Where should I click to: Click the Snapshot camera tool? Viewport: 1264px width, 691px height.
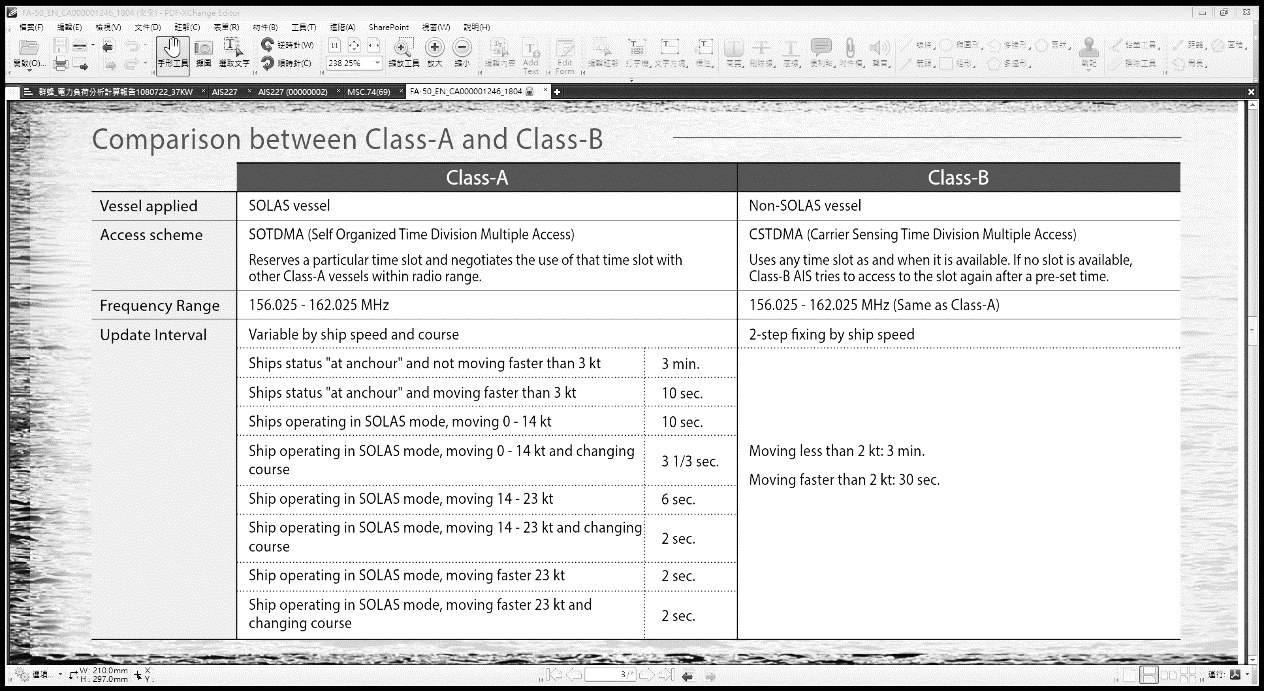pyautogui.click(x=203, y=53)
